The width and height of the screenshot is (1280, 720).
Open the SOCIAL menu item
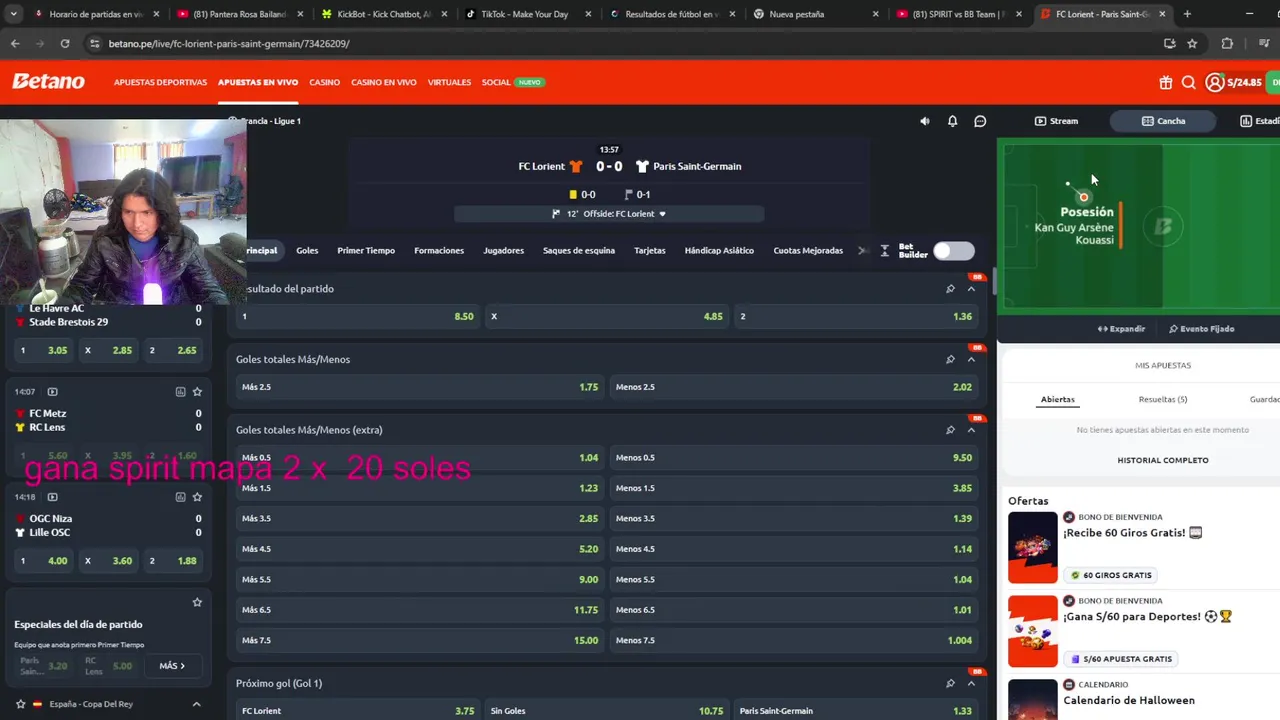point(496,82)
